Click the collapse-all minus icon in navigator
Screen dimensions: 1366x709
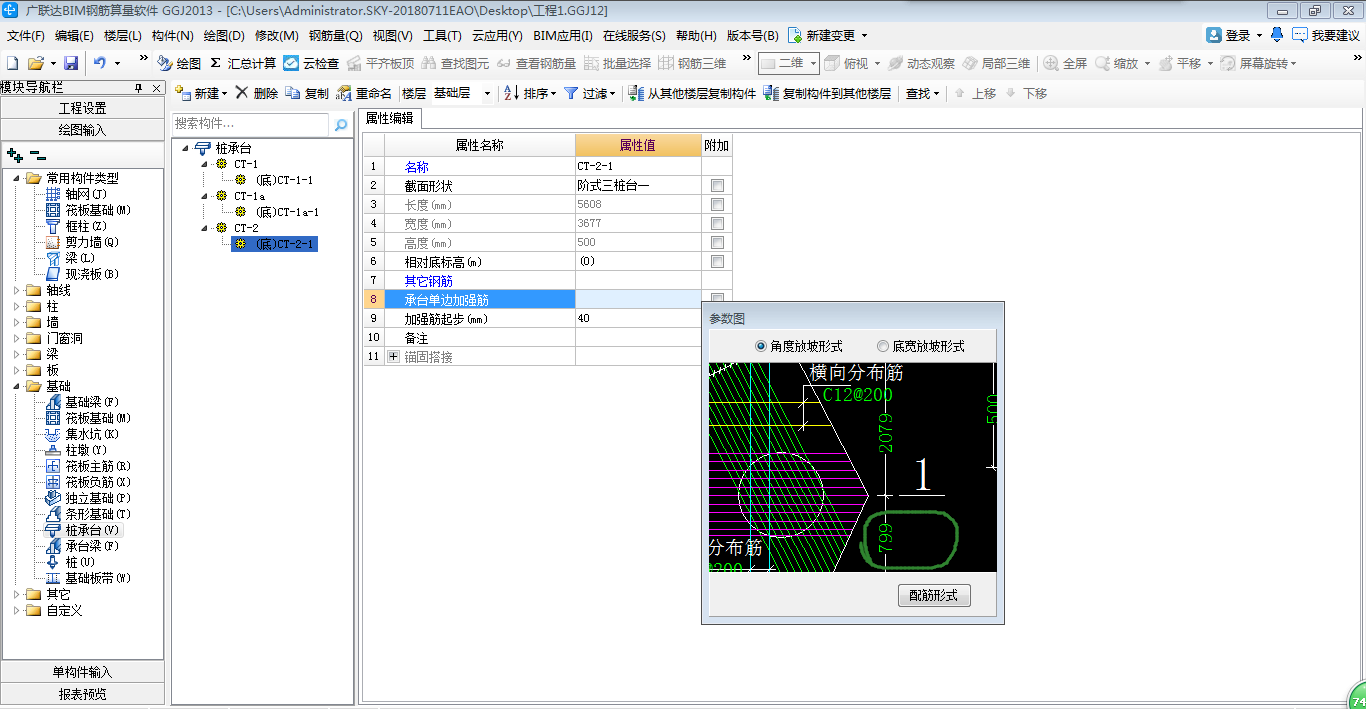38,155
